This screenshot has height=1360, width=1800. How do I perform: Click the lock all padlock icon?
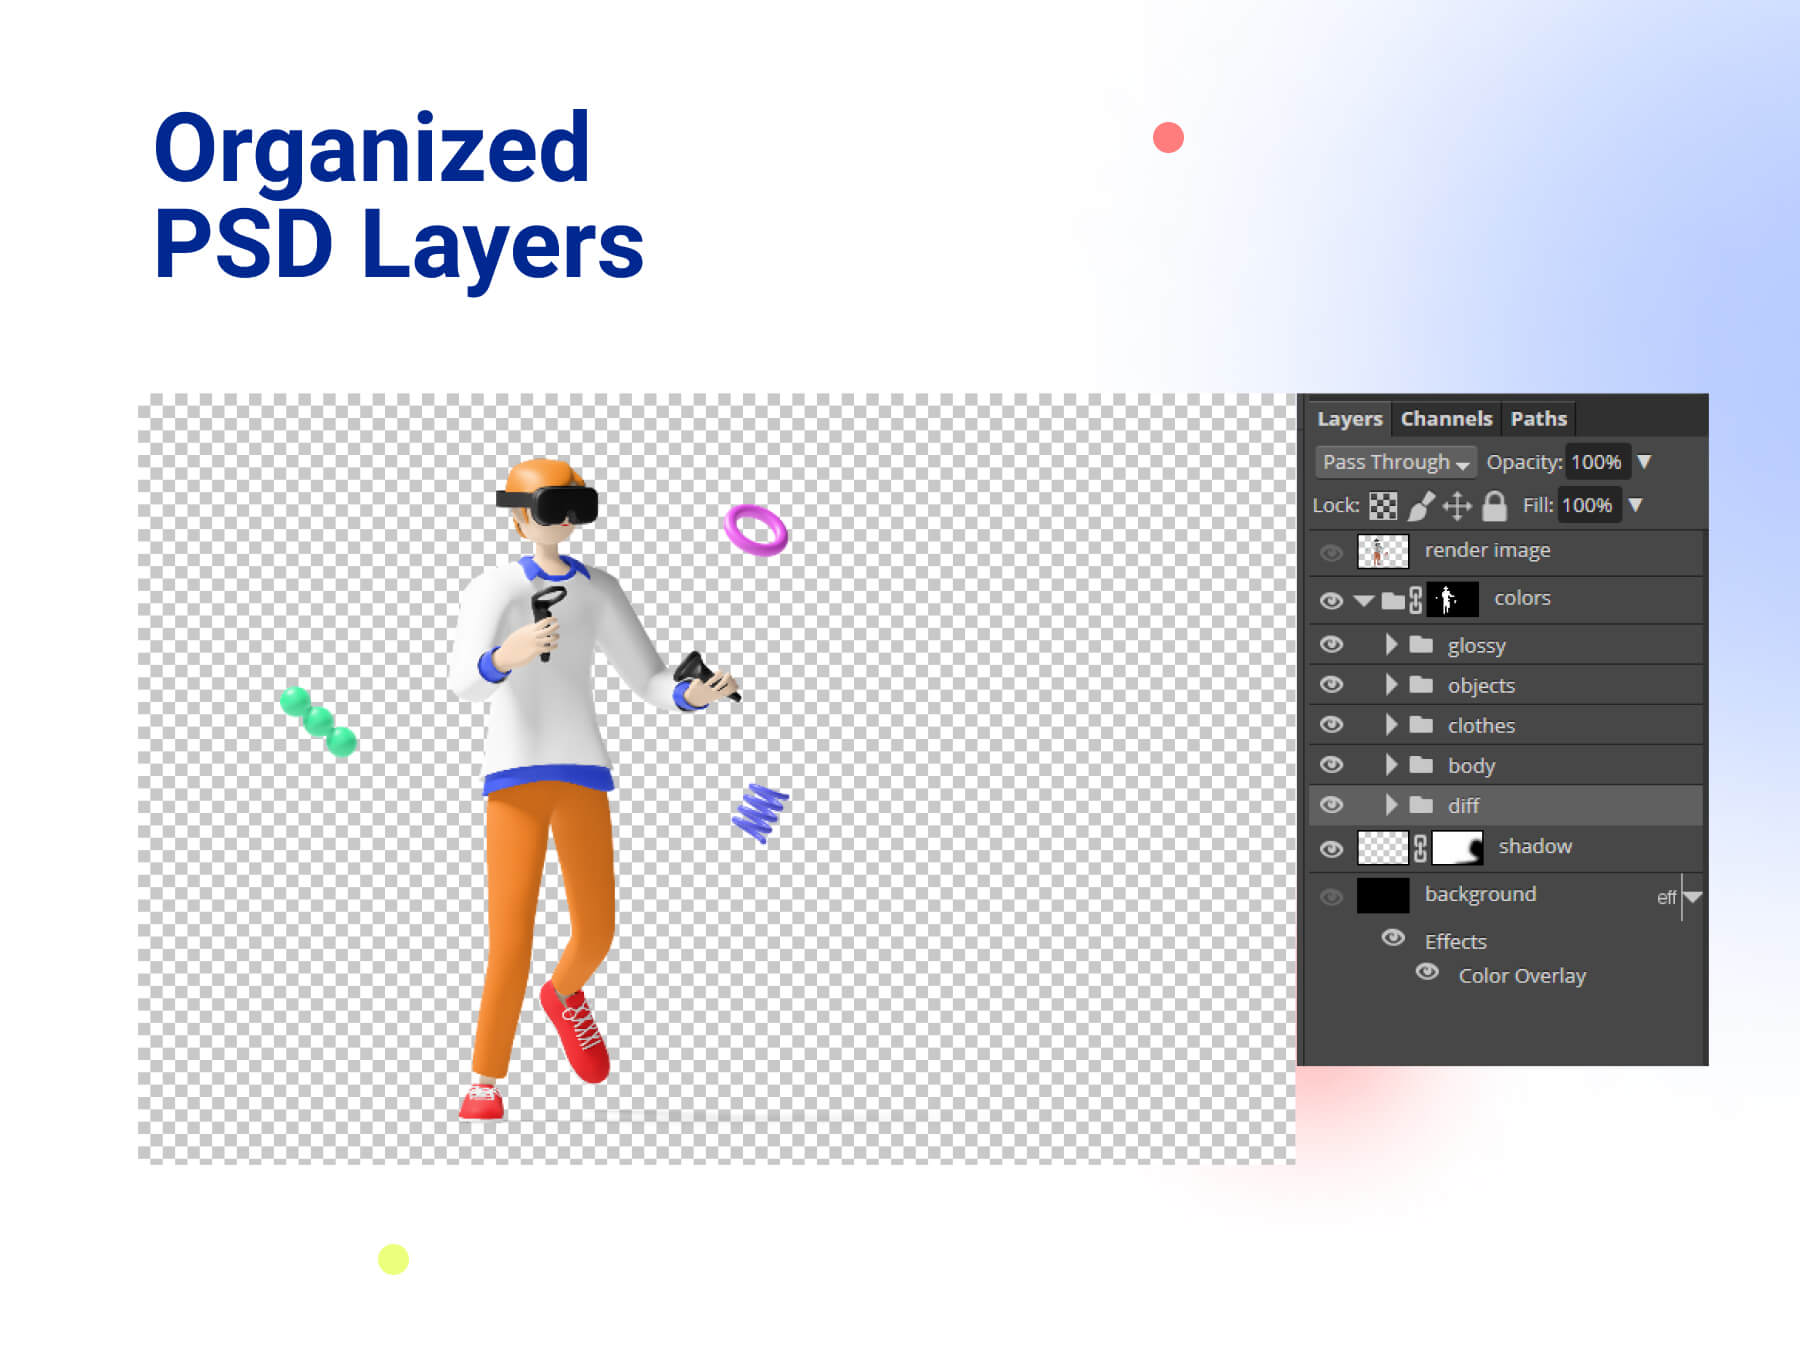(1492, 505)
